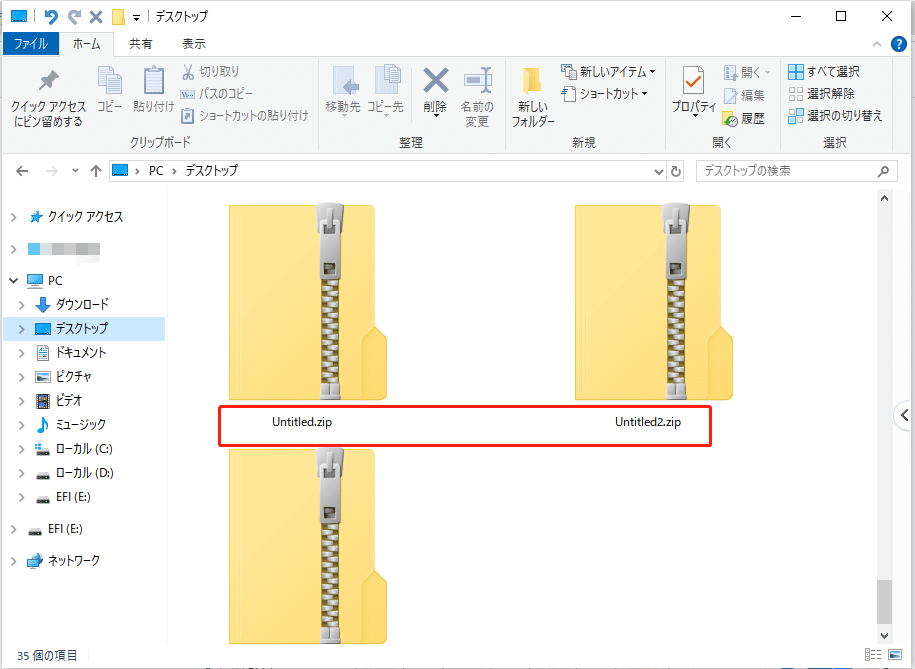Click デスクトップ in the address bar path
This screenshot has height=669, width=915.
(212, 170)
